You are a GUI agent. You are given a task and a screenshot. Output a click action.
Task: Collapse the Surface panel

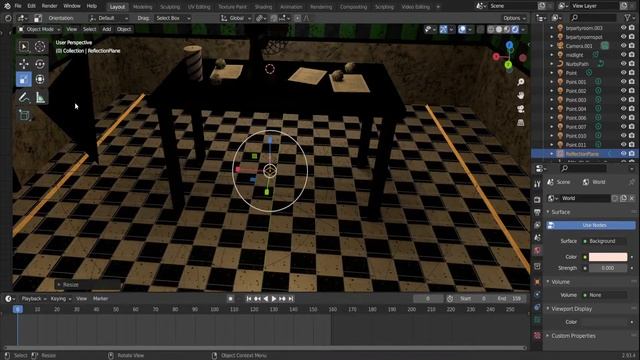(561, 212)
